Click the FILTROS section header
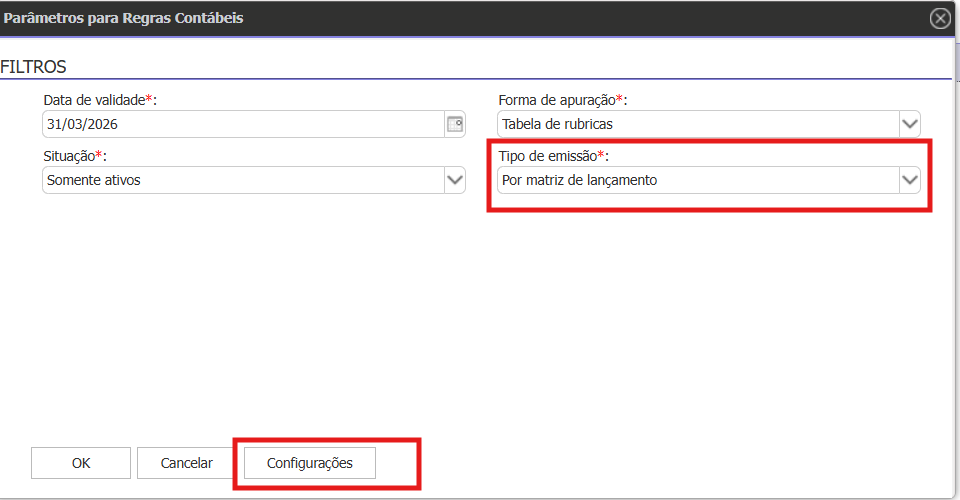 tap(34, 67)
